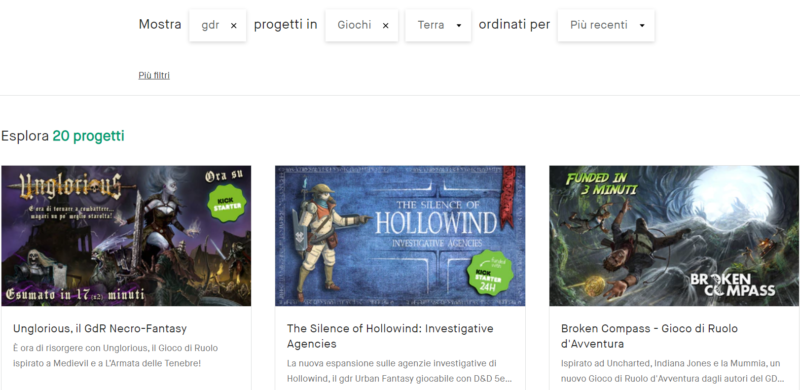800x390 pixels.
Task: Click the 'ordinati per' label text
Action: click(514, 25)
